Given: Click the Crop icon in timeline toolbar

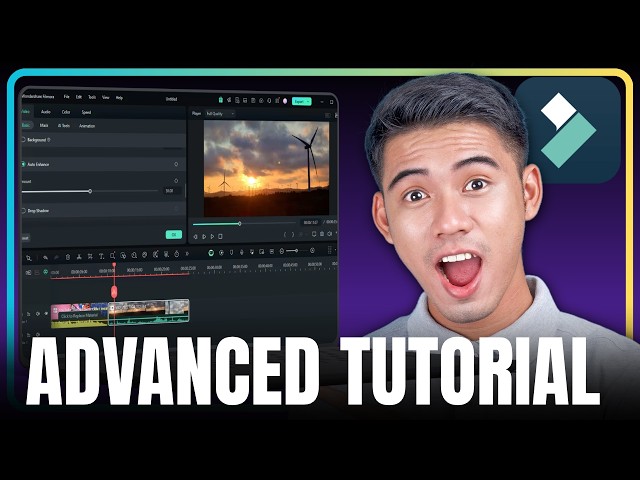Looking at the screenshot, I should 90,256.
